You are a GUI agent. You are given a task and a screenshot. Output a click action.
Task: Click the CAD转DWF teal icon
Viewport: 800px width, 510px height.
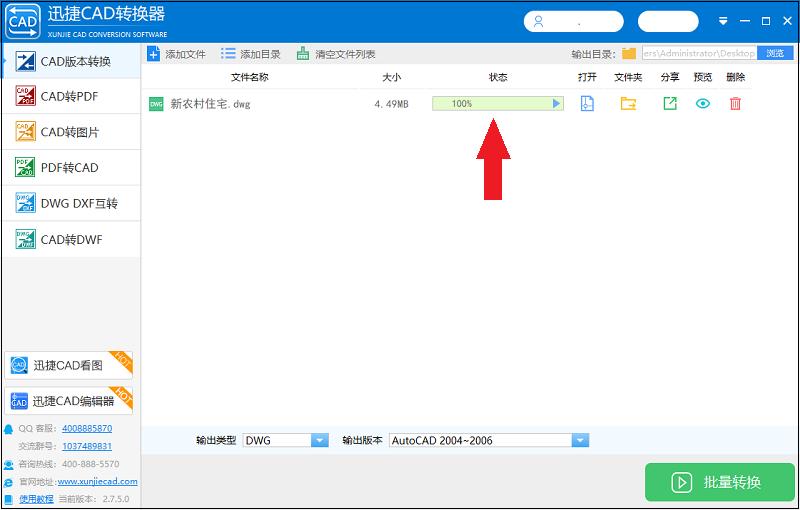pyautogui.click(x=26, y=239)
